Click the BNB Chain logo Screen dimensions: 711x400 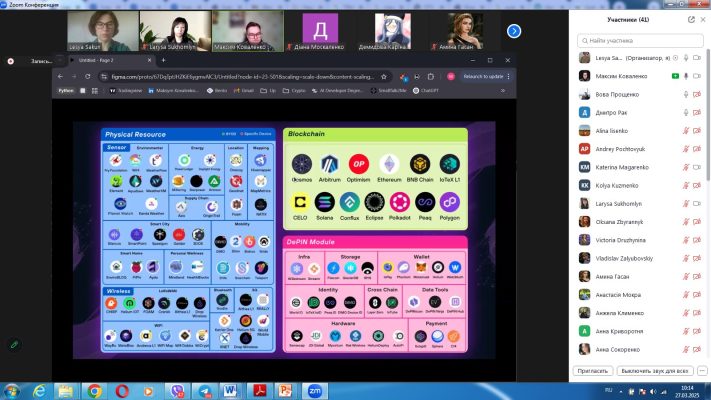pos(420,164)
